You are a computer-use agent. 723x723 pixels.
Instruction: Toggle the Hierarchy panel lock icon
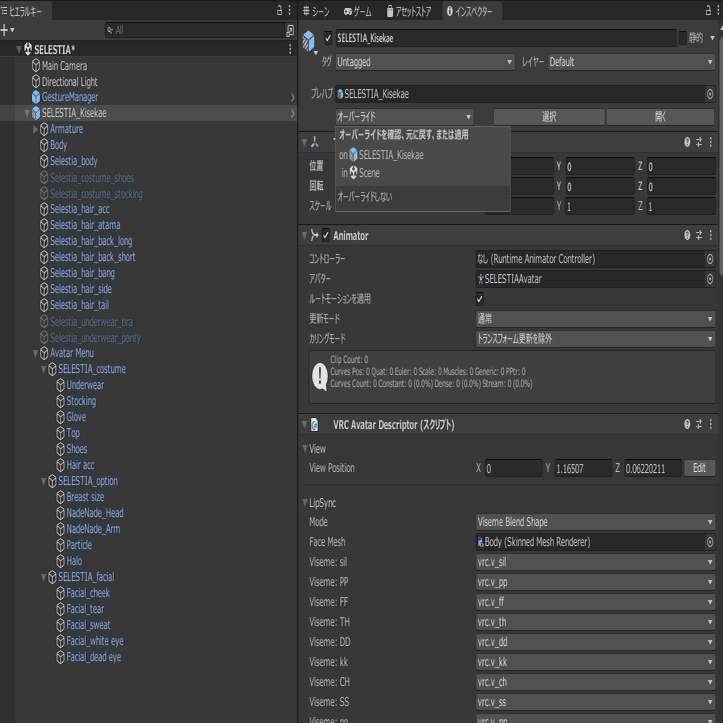coord(279,10)
